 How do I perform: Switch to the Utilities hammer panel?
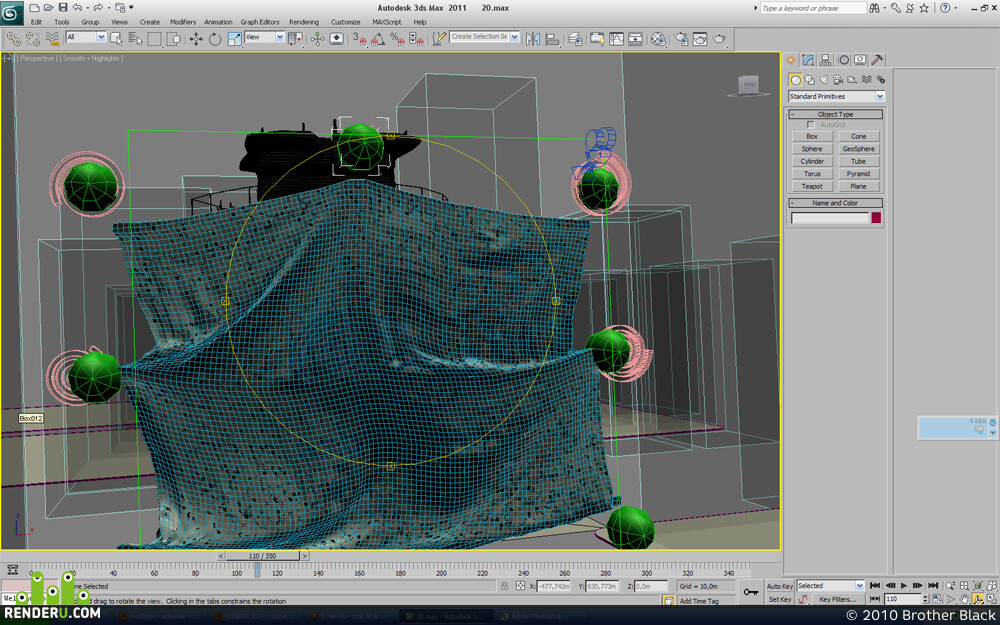click(878, 60)
